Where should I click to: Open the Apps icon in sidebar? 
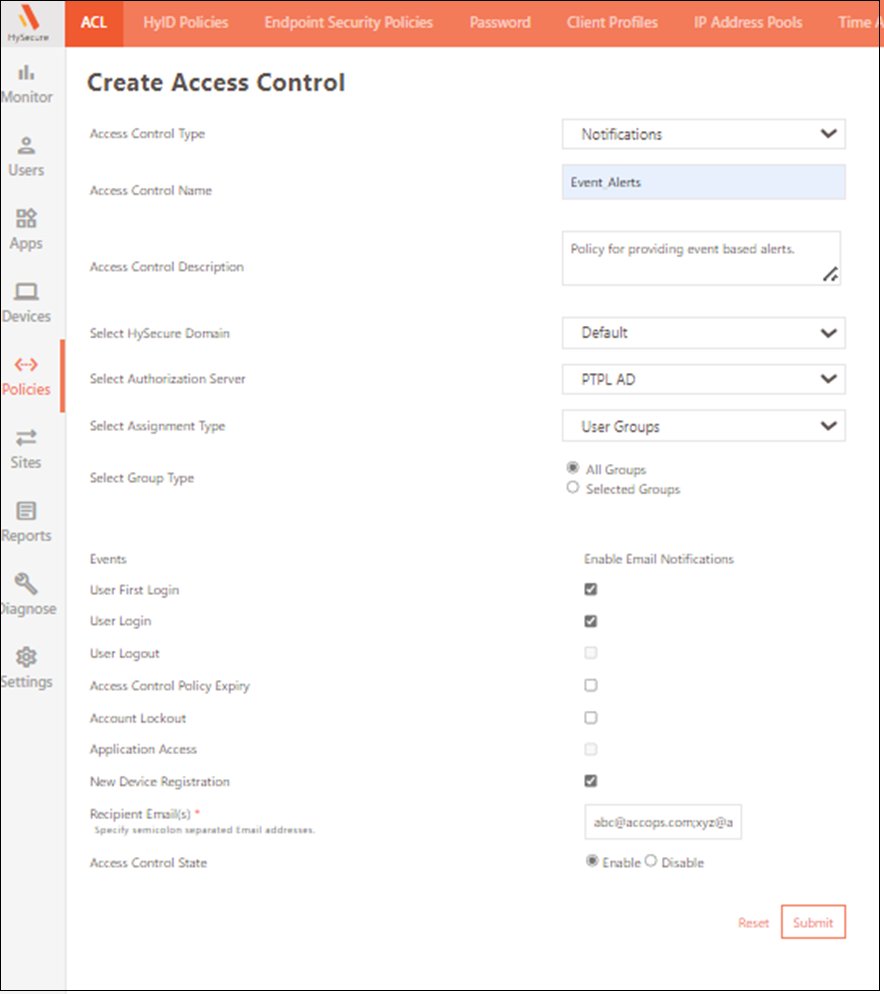(27, 219)
